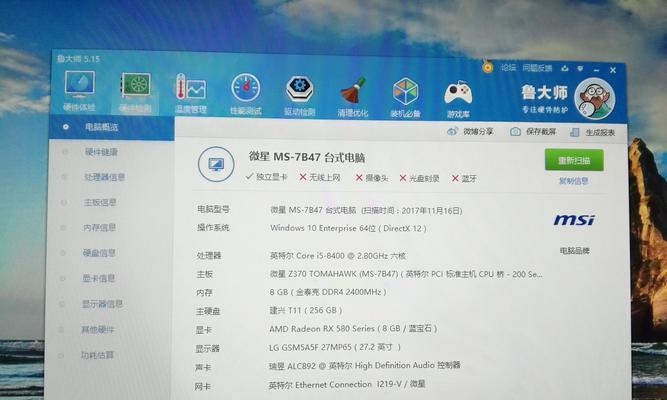This screenshot has width=667, height=400.
Task: Open 温度管理 temperature management icon
Action: (x=191, y=93)
